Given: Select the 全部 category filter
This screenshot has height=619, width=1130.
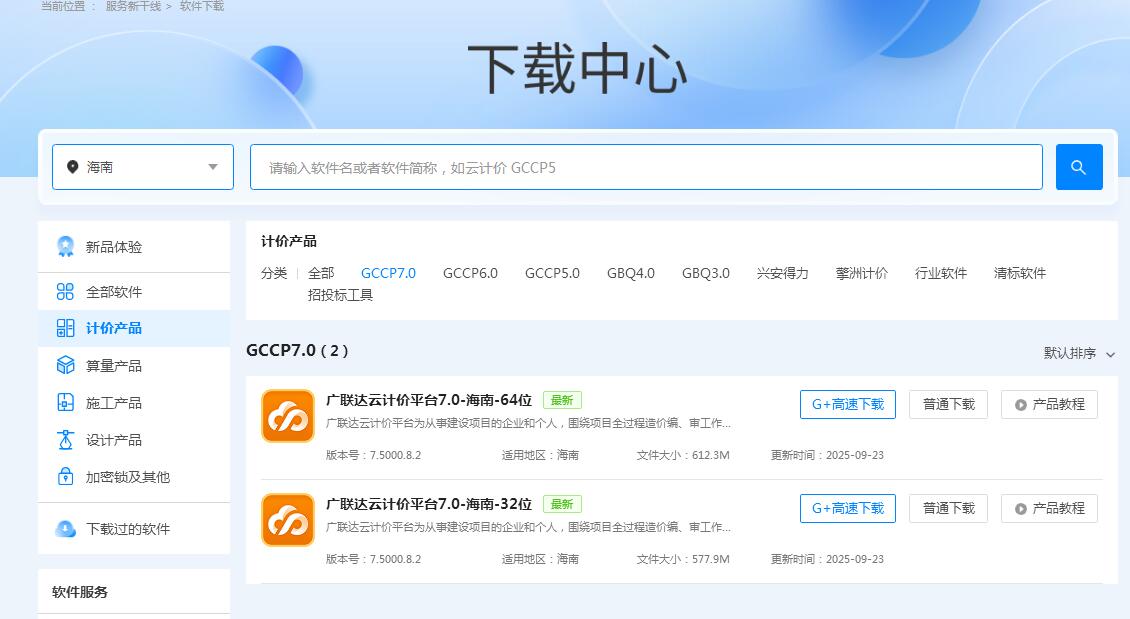Looking at the screenshot, I should coord(321,273).
